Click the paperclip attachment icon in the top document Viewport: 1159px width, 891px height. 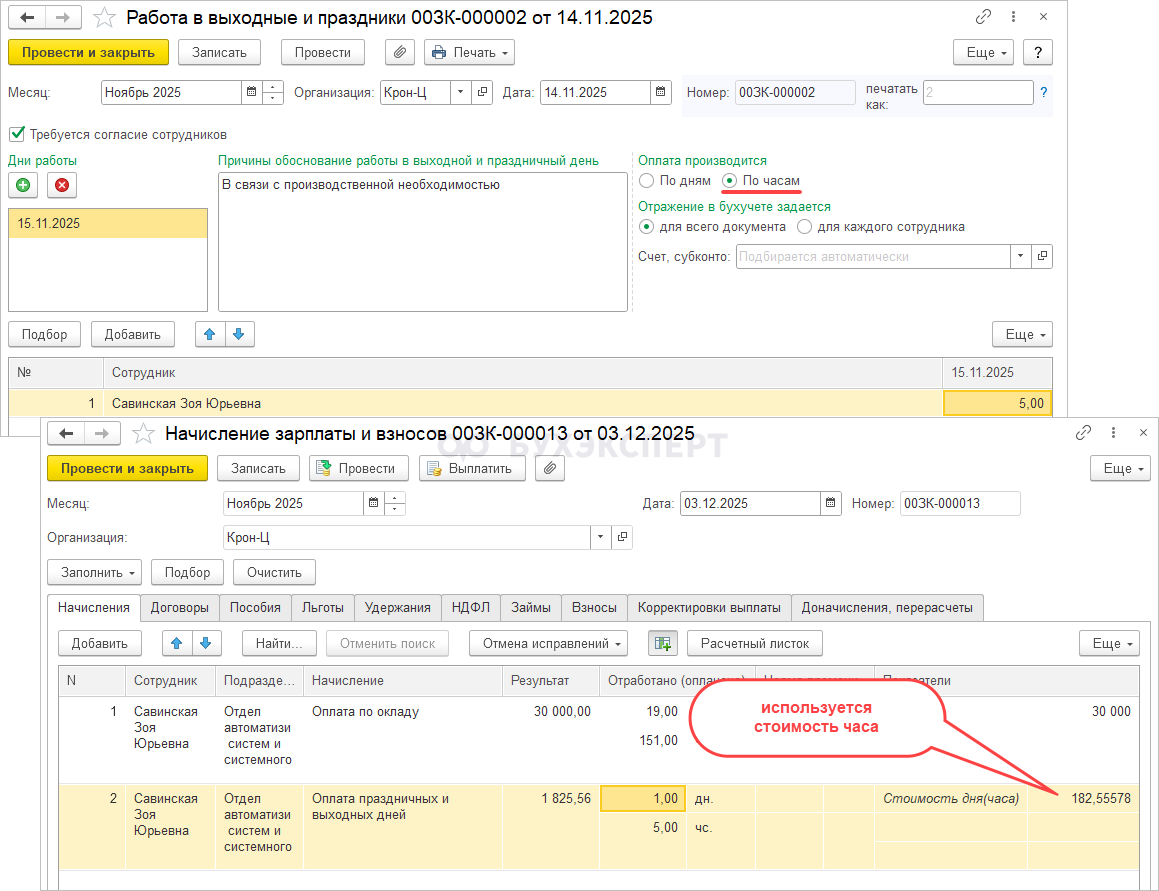click(399, 52)
